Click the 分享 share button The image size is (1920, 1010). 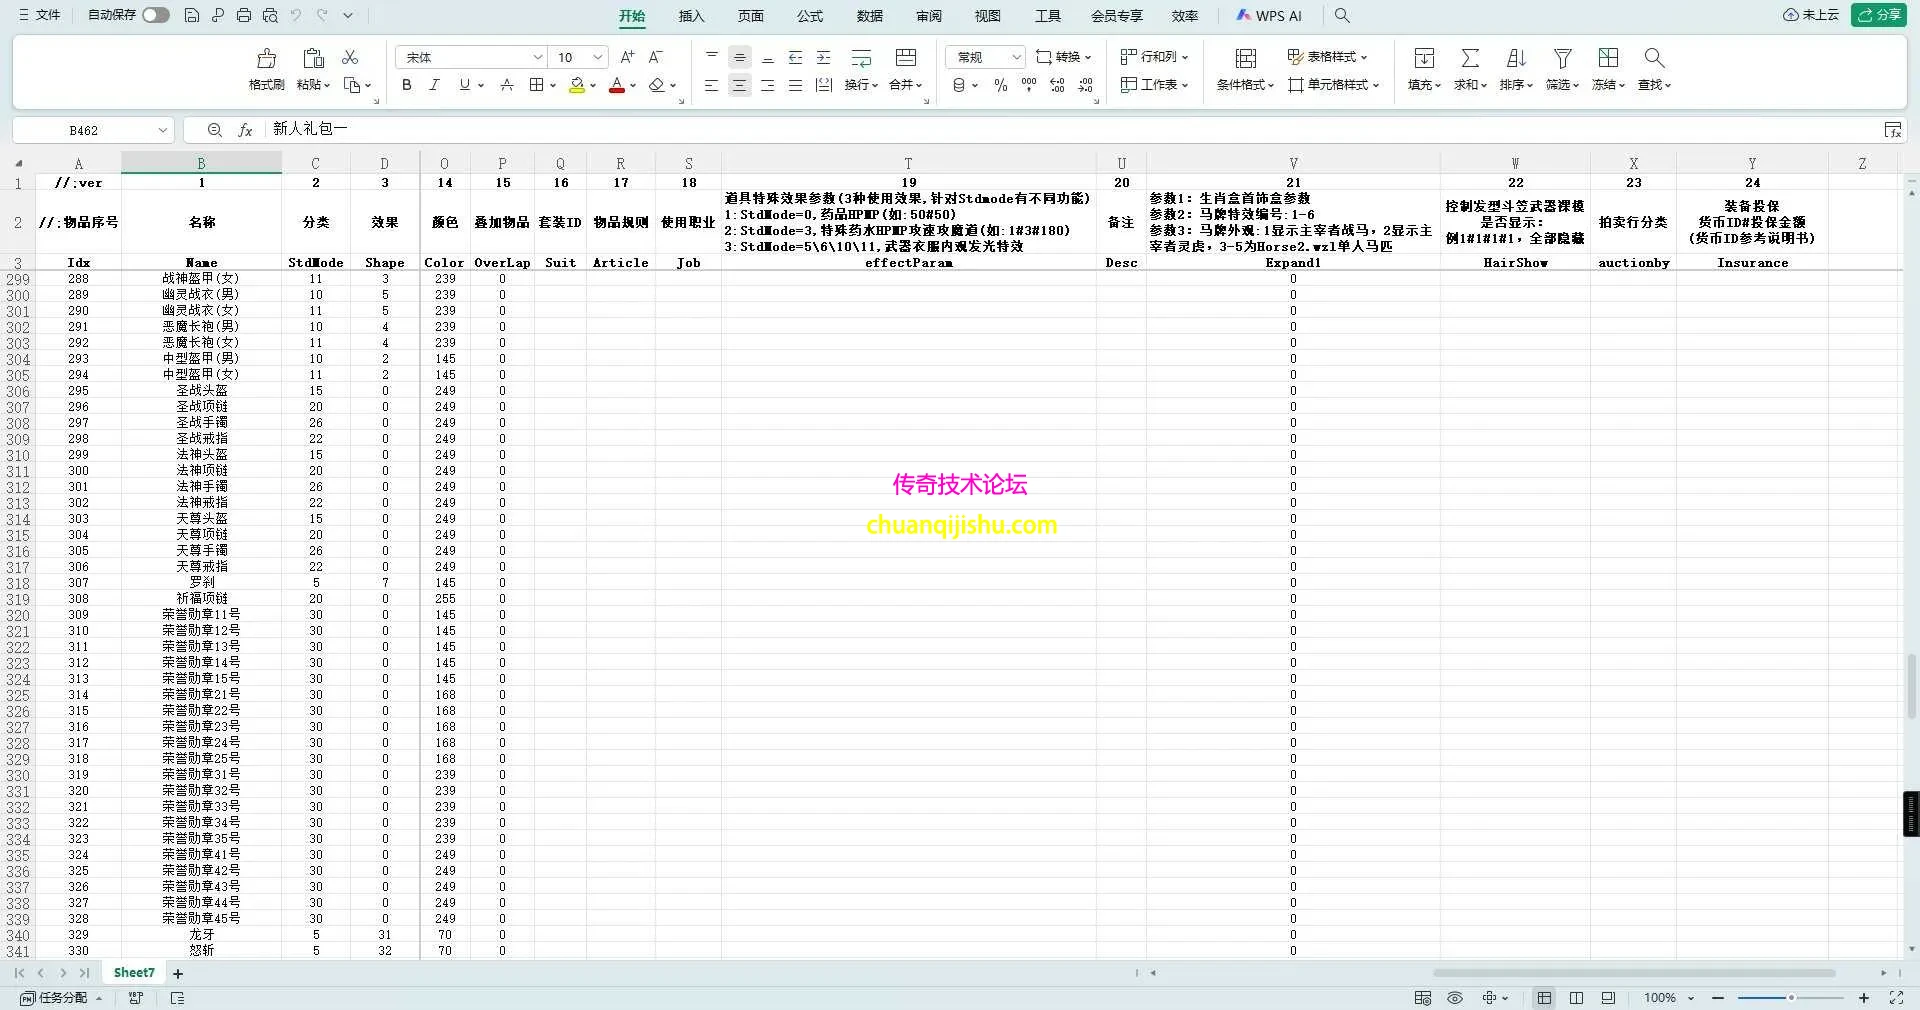pyautogui.click(x=1881, y=15)
